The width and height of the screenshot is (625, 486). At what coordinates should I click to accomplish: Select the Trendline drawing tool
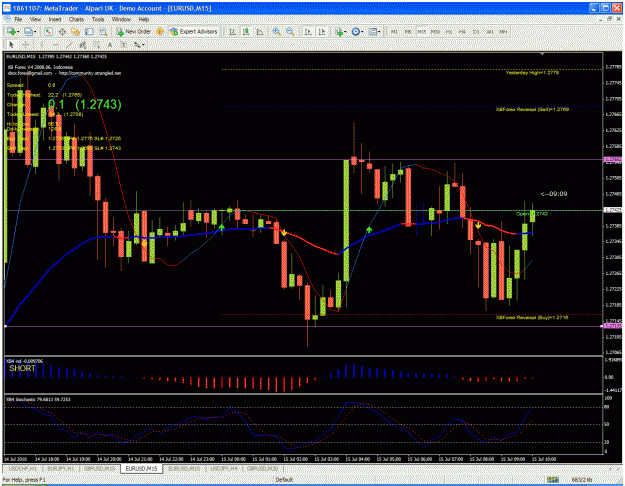(x=69, y=45)
